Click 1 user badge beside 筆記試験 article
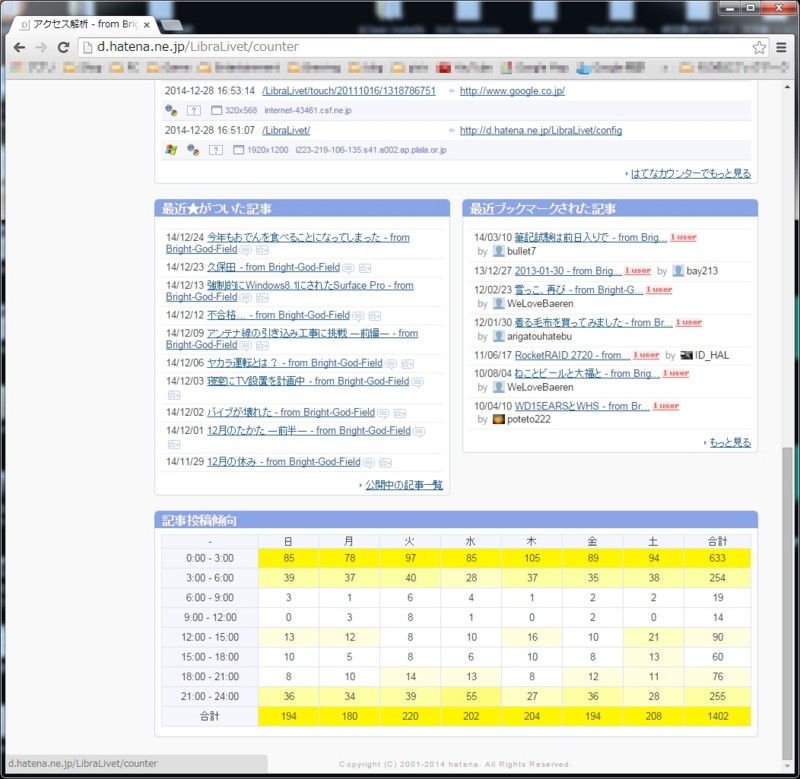 (684, 237)
